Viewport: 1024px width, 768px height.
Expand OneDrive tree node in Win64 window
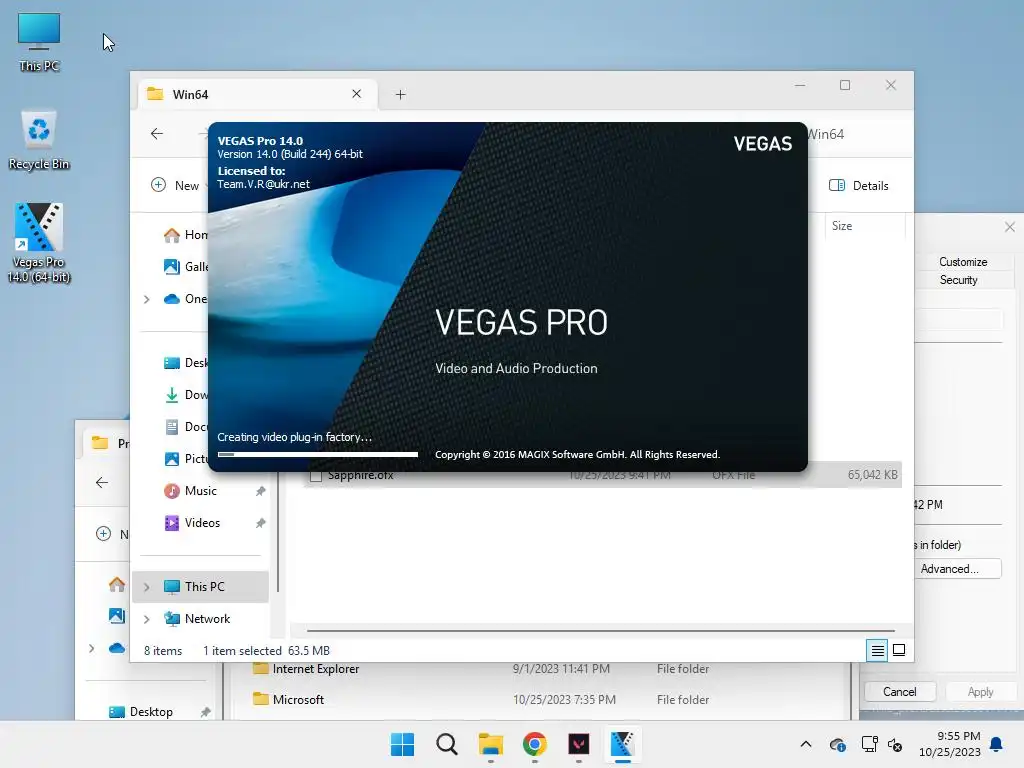click(147, 299)
